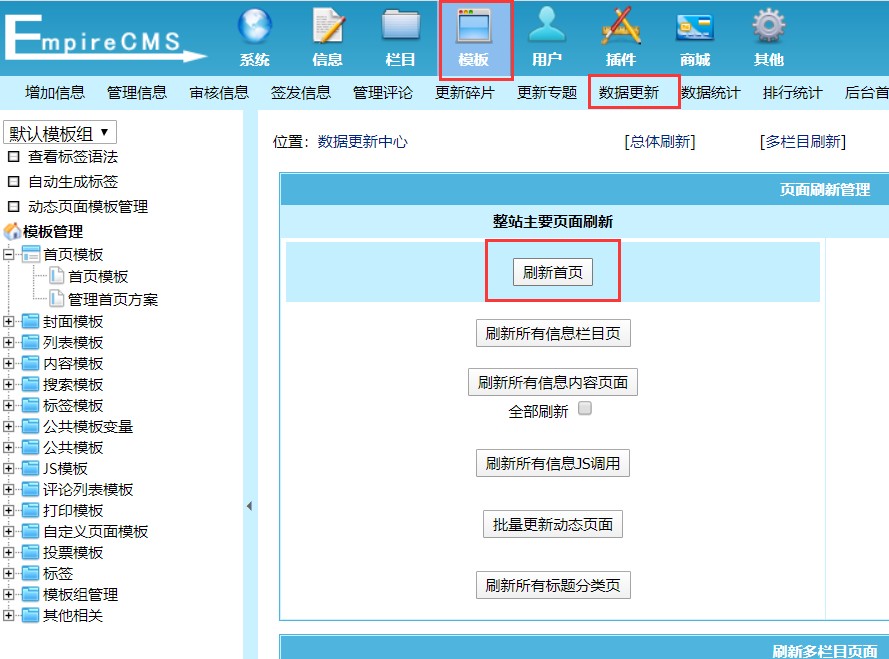This screenshot has width=889, height=659.
Task: Click the 模板管理 house icon
Action: (x=12, y=231)
